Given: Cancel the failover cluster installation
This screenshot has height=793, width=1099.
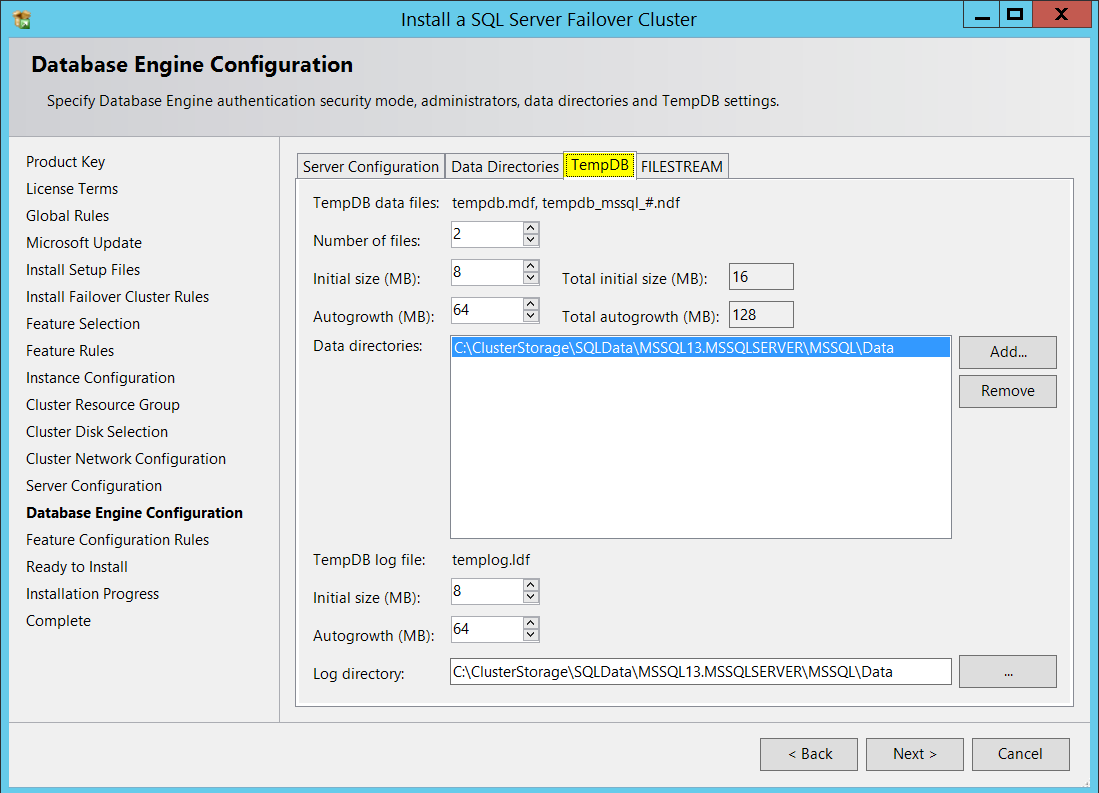Looking at the screenshot, I should pos(1020,754).
